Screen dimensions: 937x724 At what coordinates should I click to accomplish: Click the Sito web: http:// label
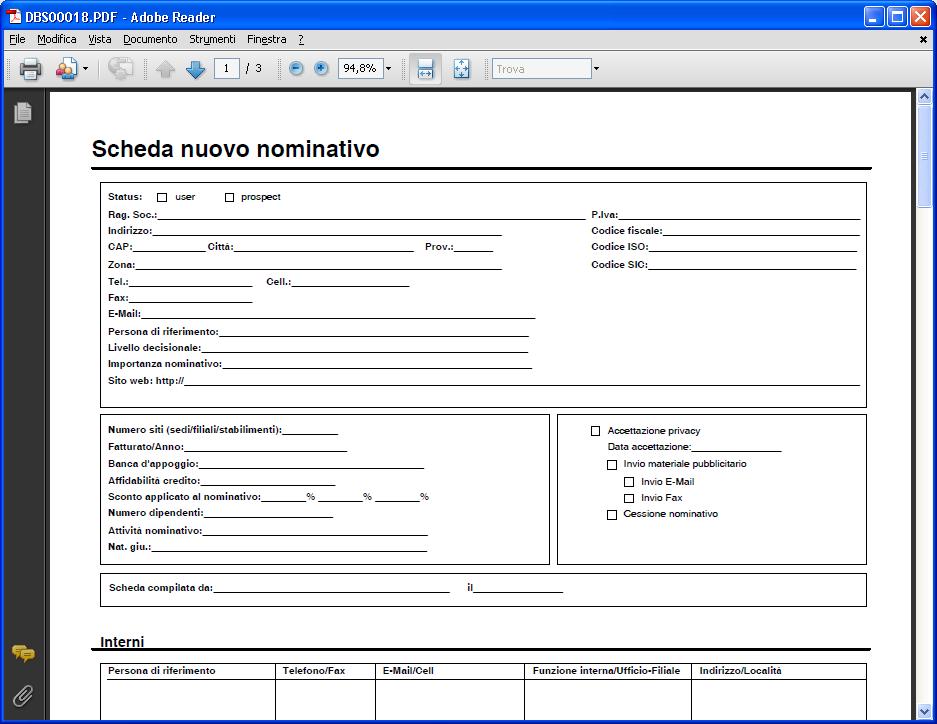click(146, 381)
